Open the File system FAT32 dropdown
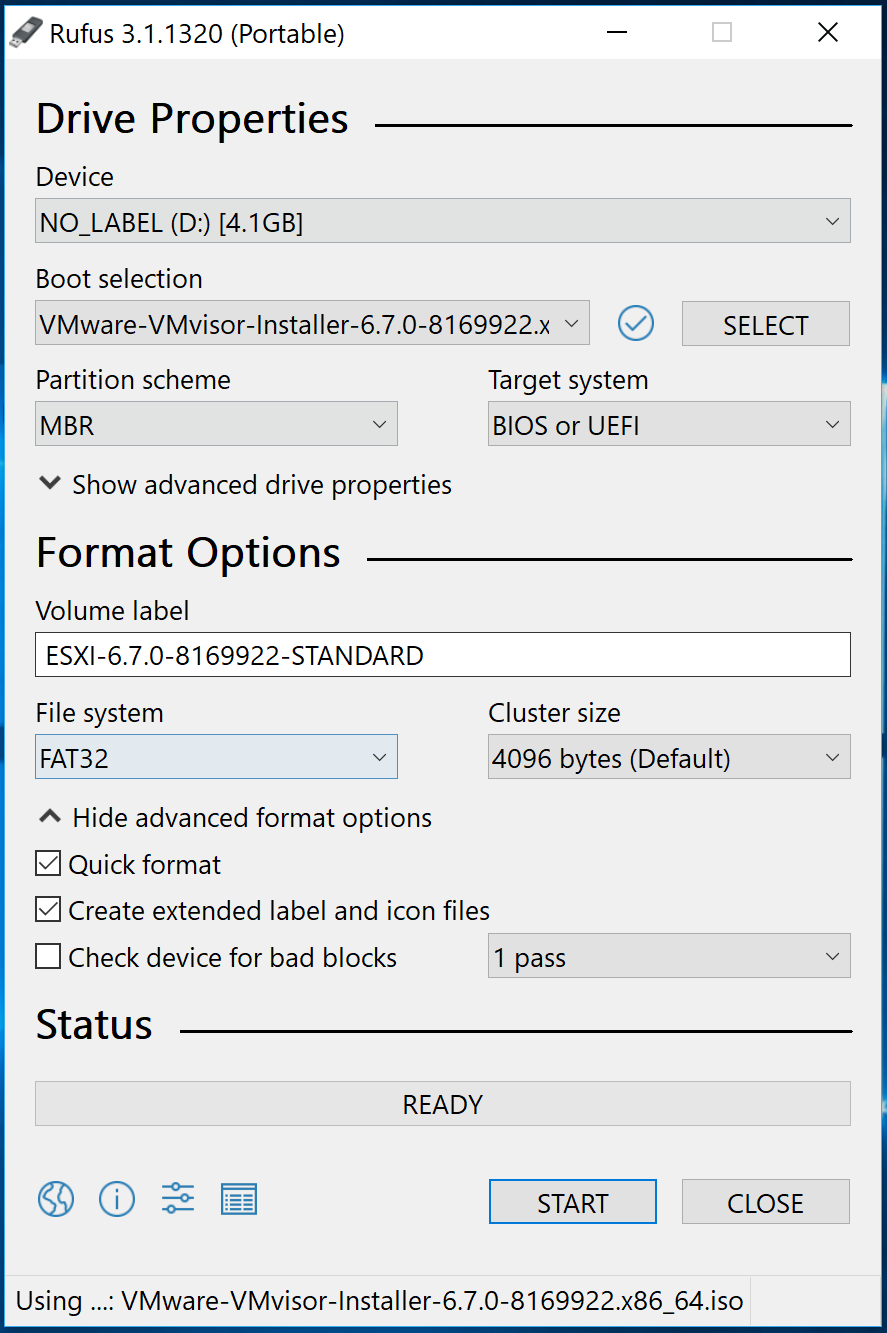Viewport: 887px width, 1333px height. click(216, 758)
